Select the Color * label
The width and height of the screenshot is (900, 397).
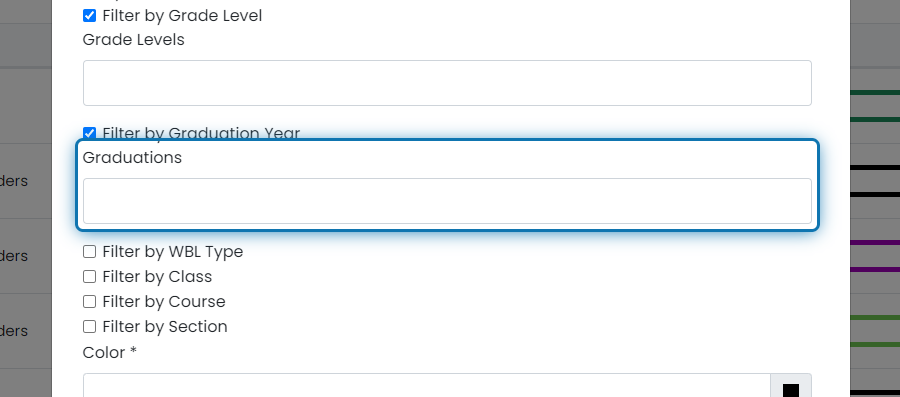pos(110,352)
